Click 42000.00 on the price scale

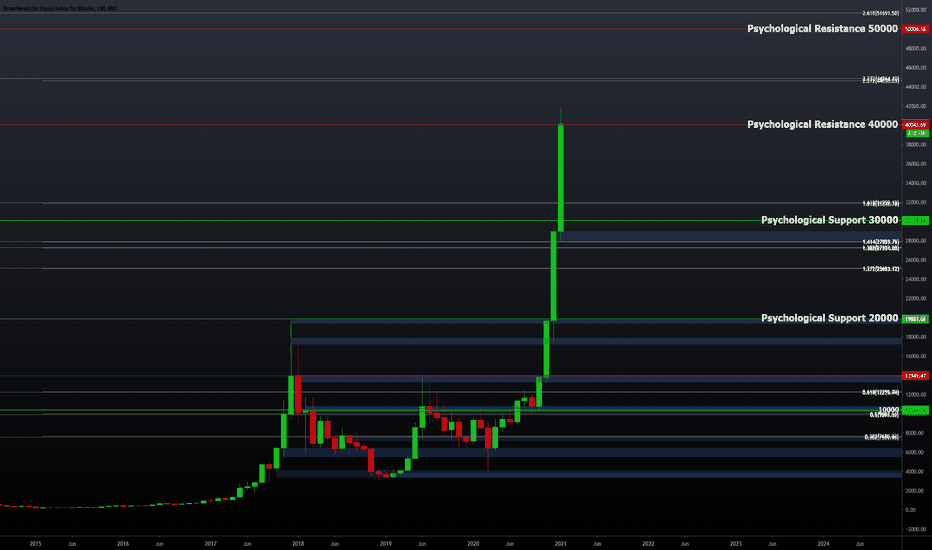click(x=916, y=106)
